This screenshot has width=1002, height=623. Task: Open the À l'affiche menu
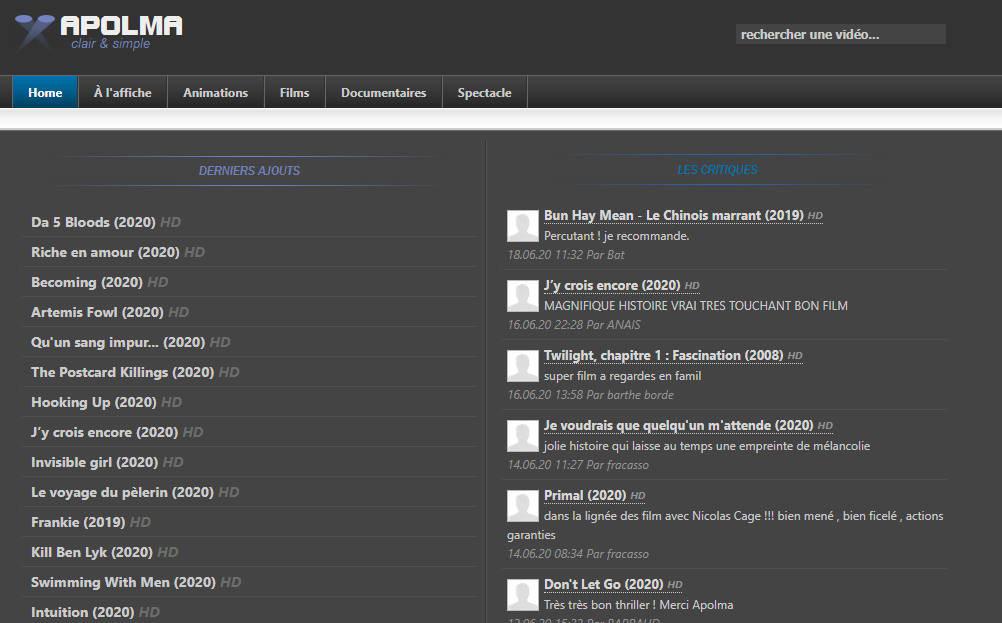(123, 93)
